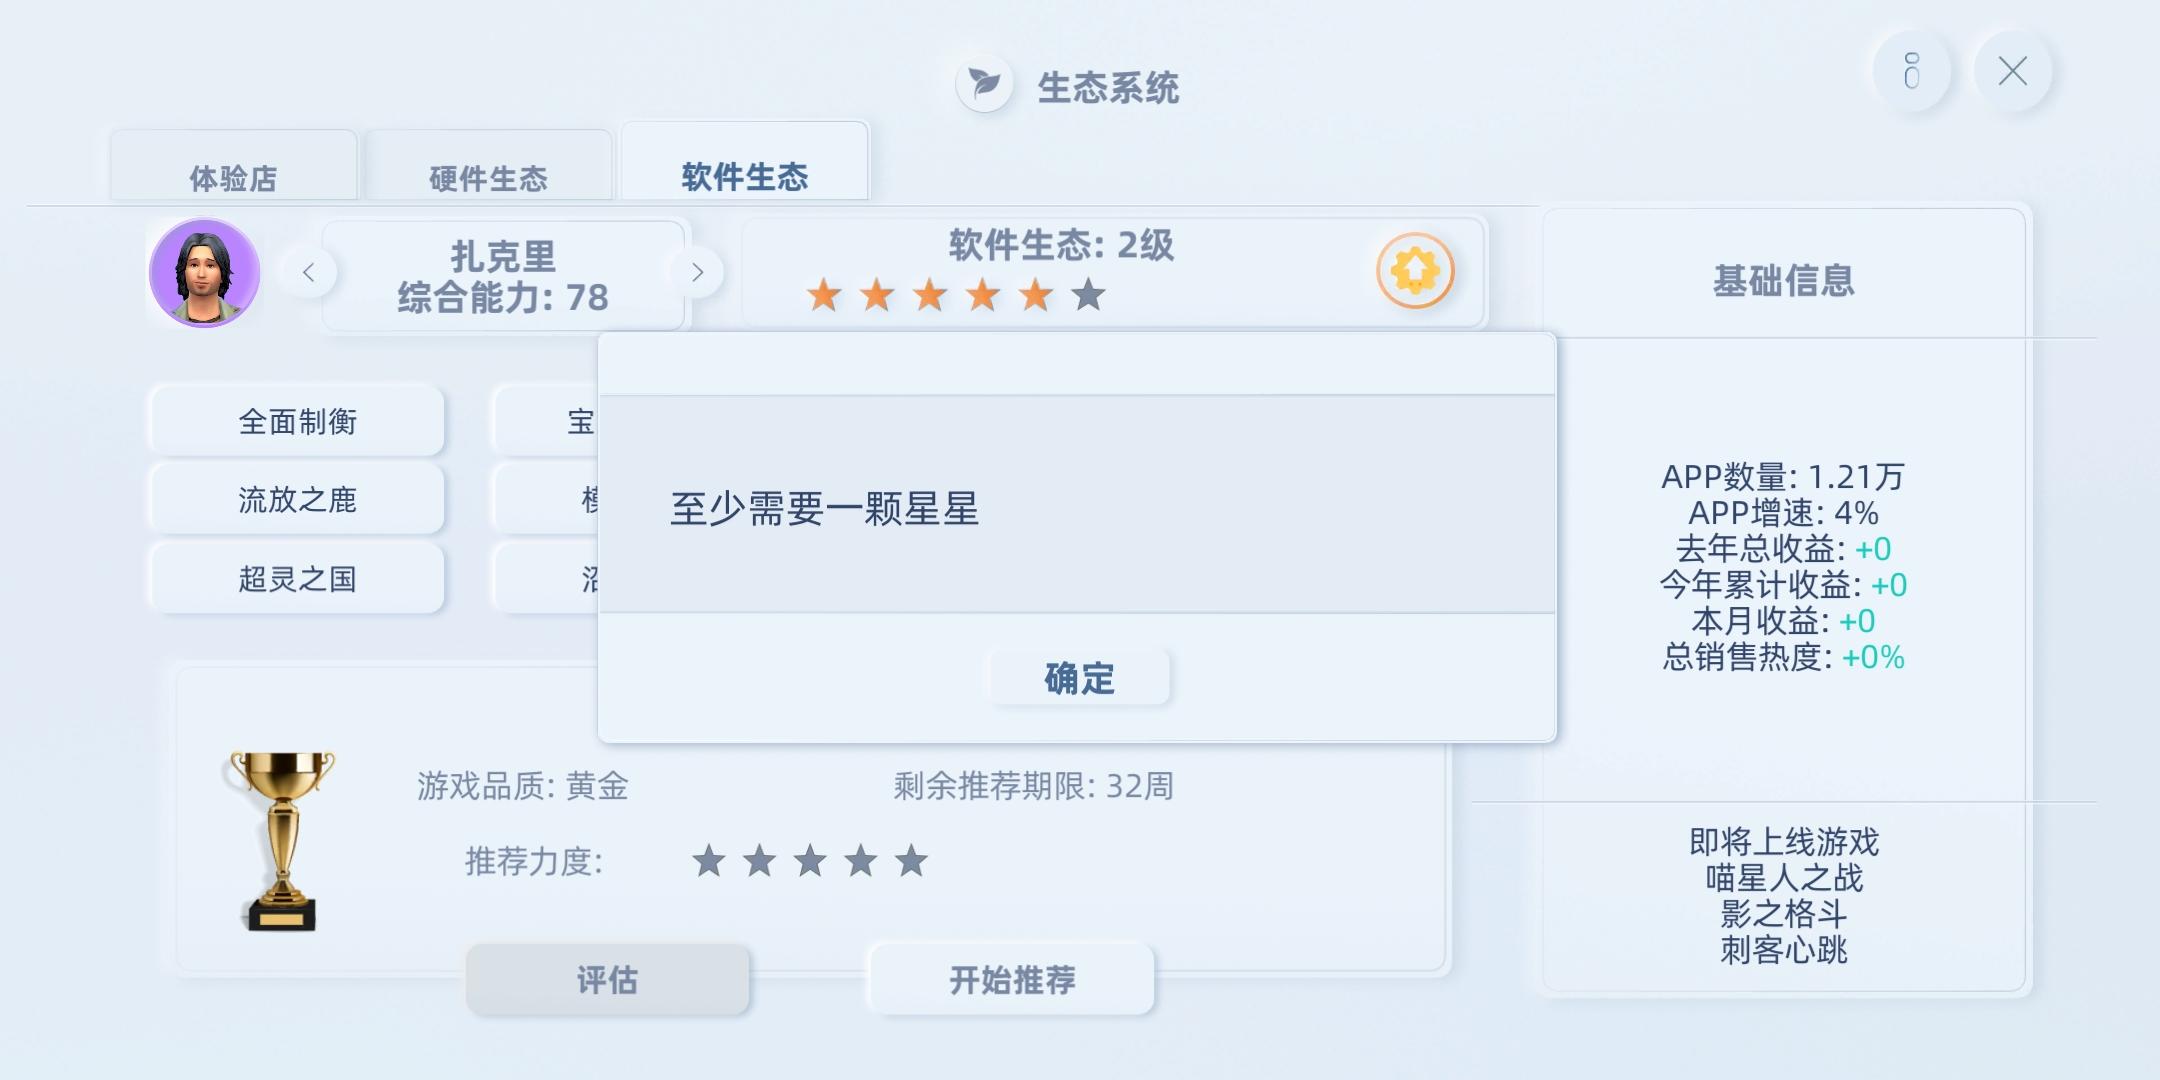The width and height of the screenshot is (2160, 1080).
Task: Confirm the dialog with 确定
Action: tap(1079, 678)
